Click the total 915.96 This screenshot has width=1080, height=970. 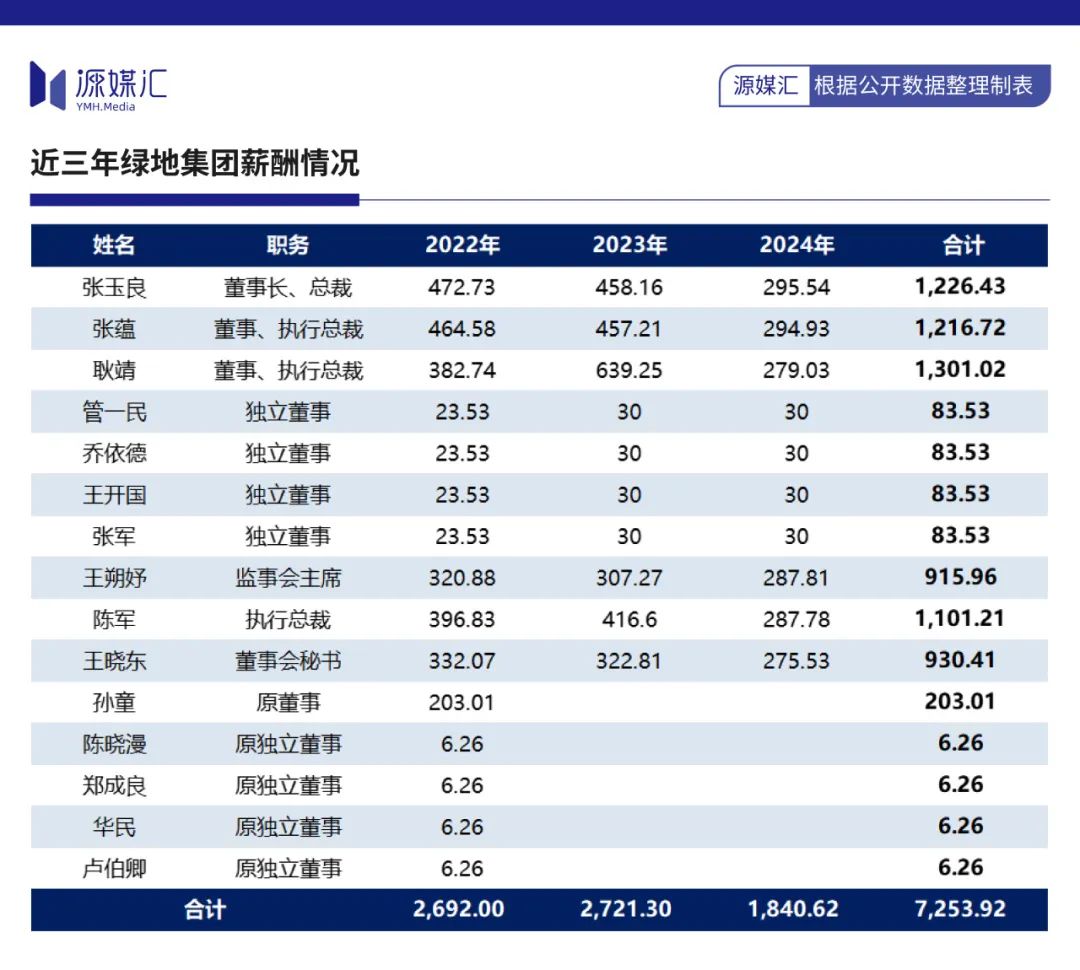click(x=960, y=577)
